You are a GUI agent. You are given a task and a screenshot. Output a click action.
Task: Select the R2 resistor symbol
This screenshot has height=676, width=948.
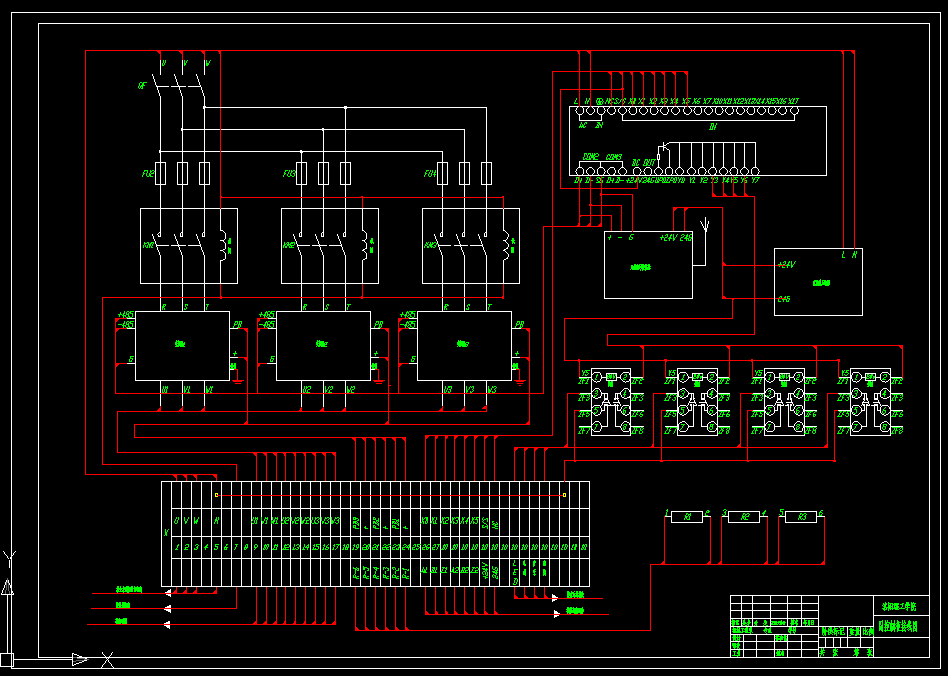744,517
